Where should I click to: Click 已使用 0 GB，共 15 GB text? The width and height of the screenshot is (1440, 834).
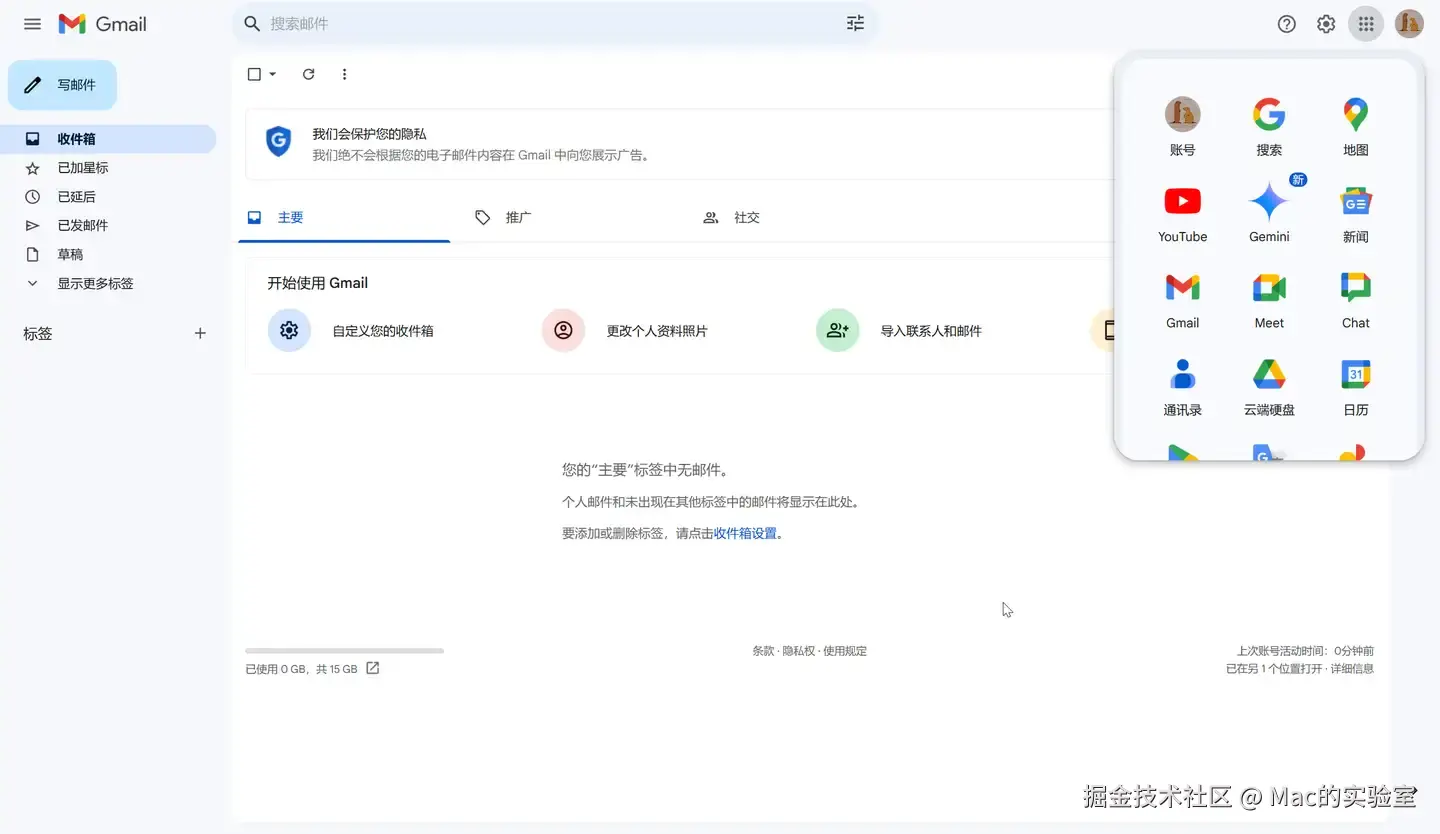click(301, 669)
